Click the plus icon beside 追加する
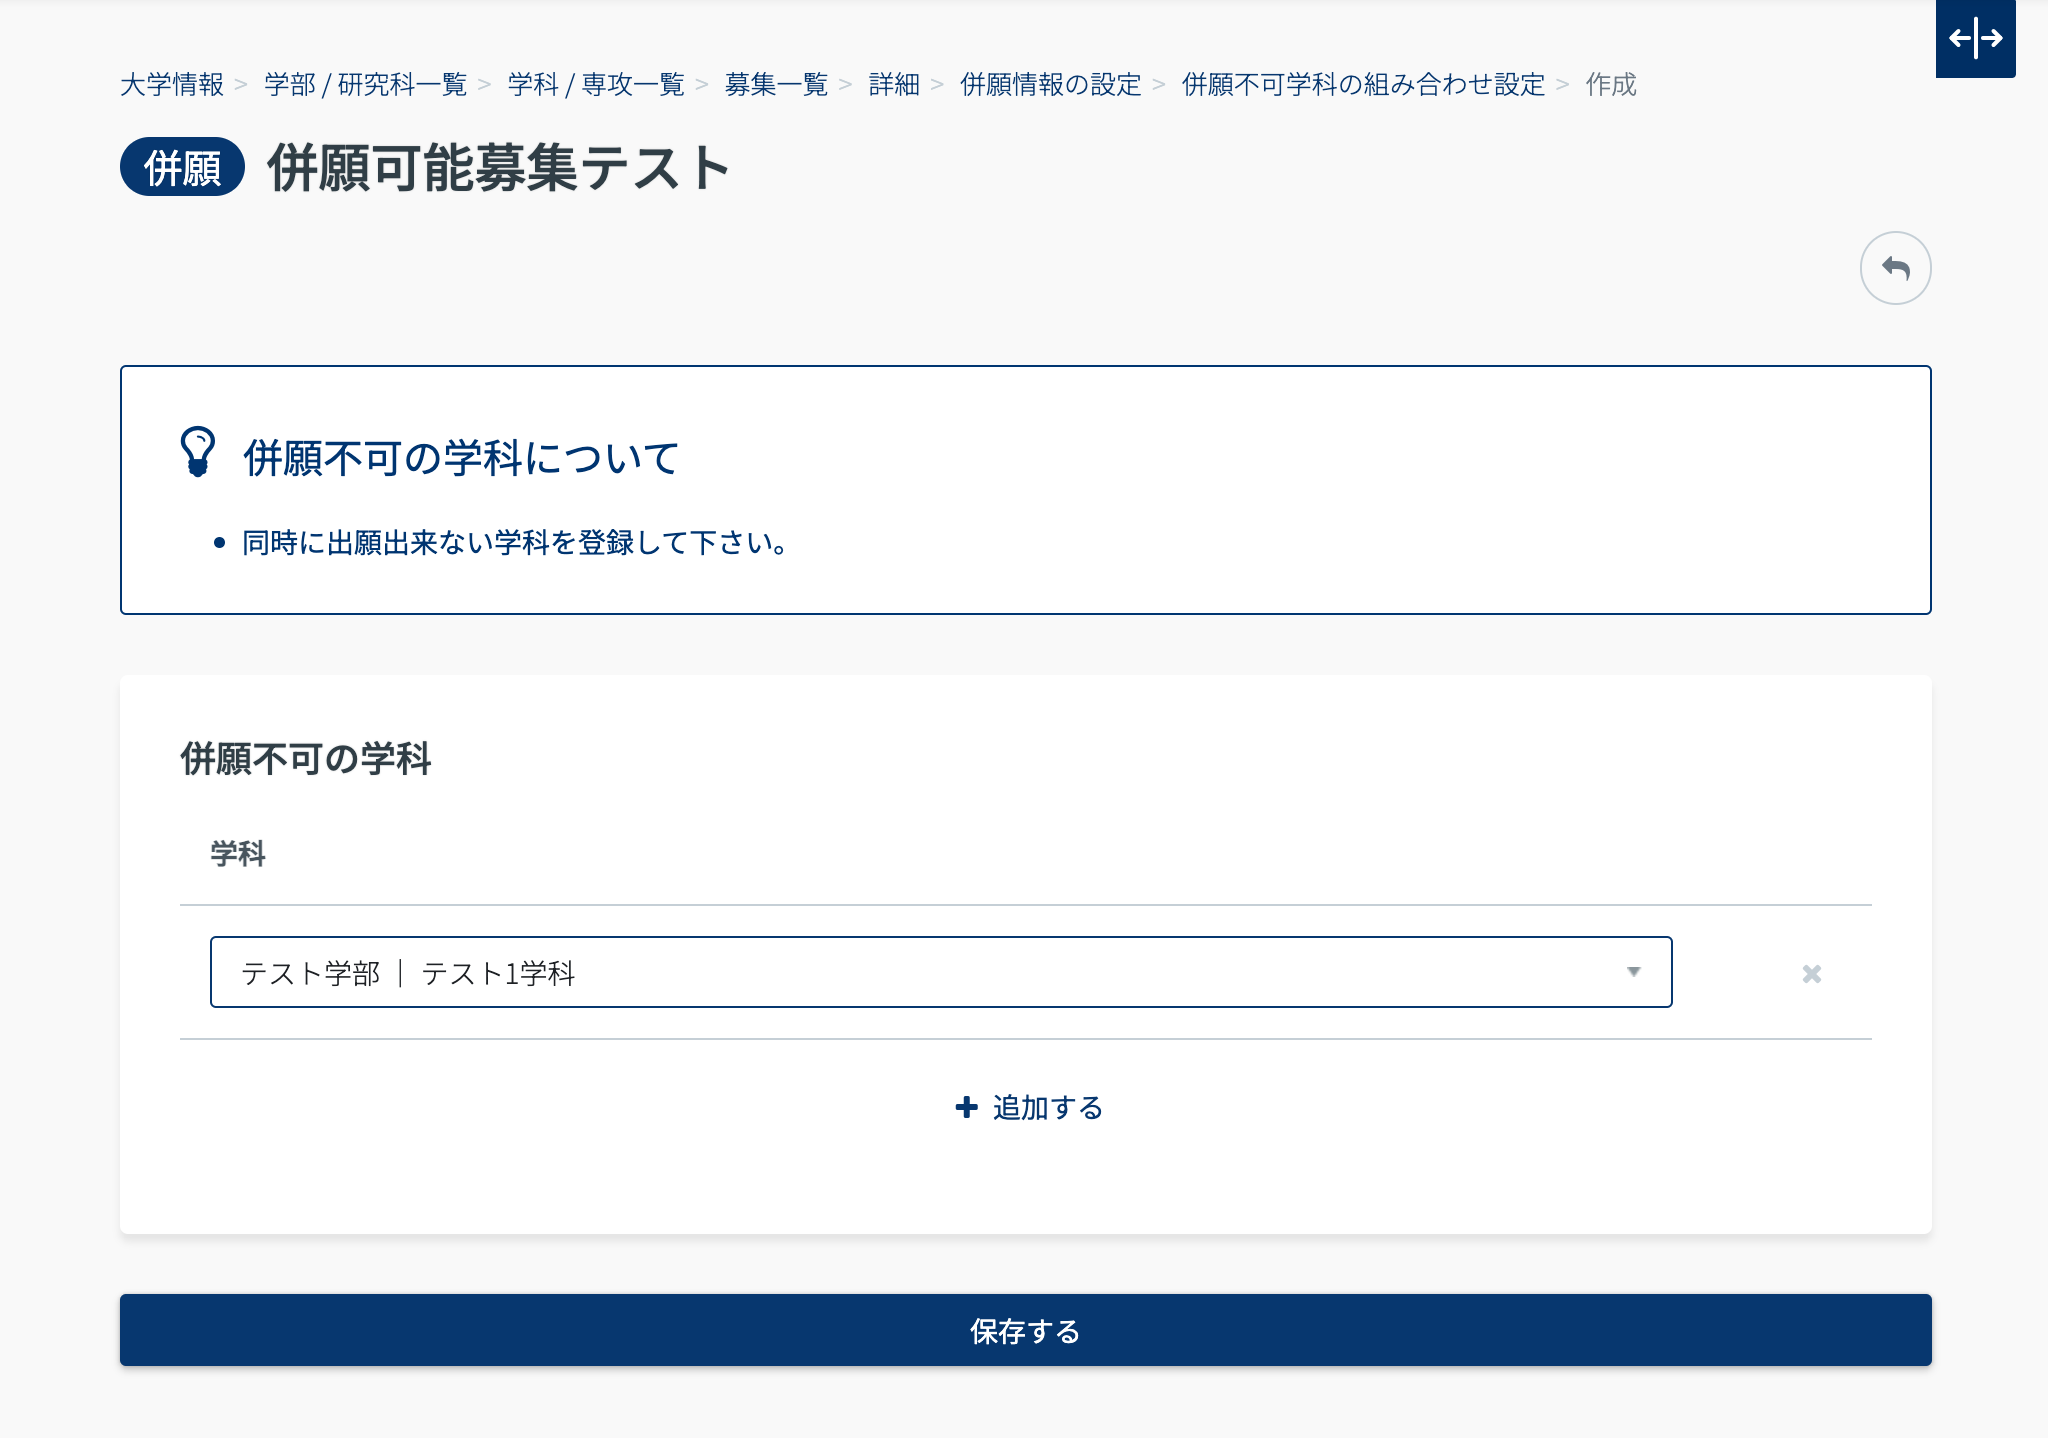 tap(966, 1107)
